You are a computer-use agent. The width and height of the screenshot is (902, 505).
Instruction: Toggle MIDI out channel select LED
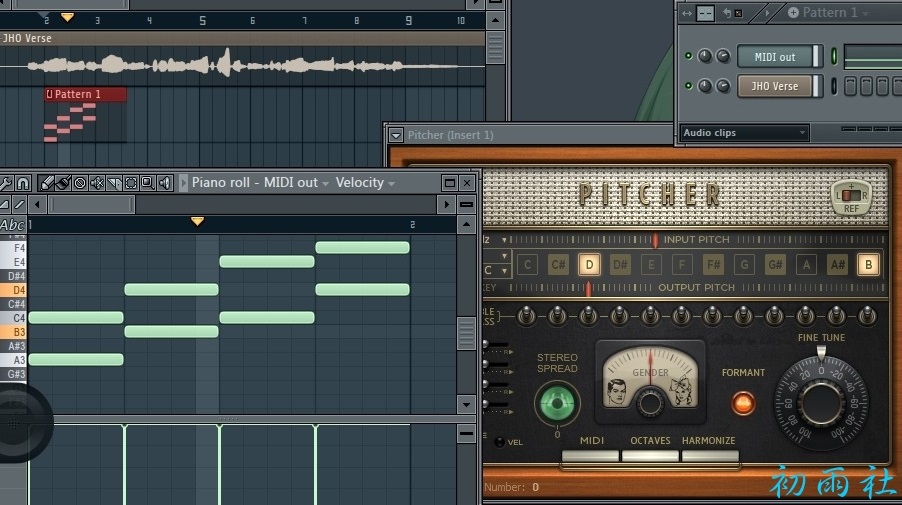click(x=834, y=56)
